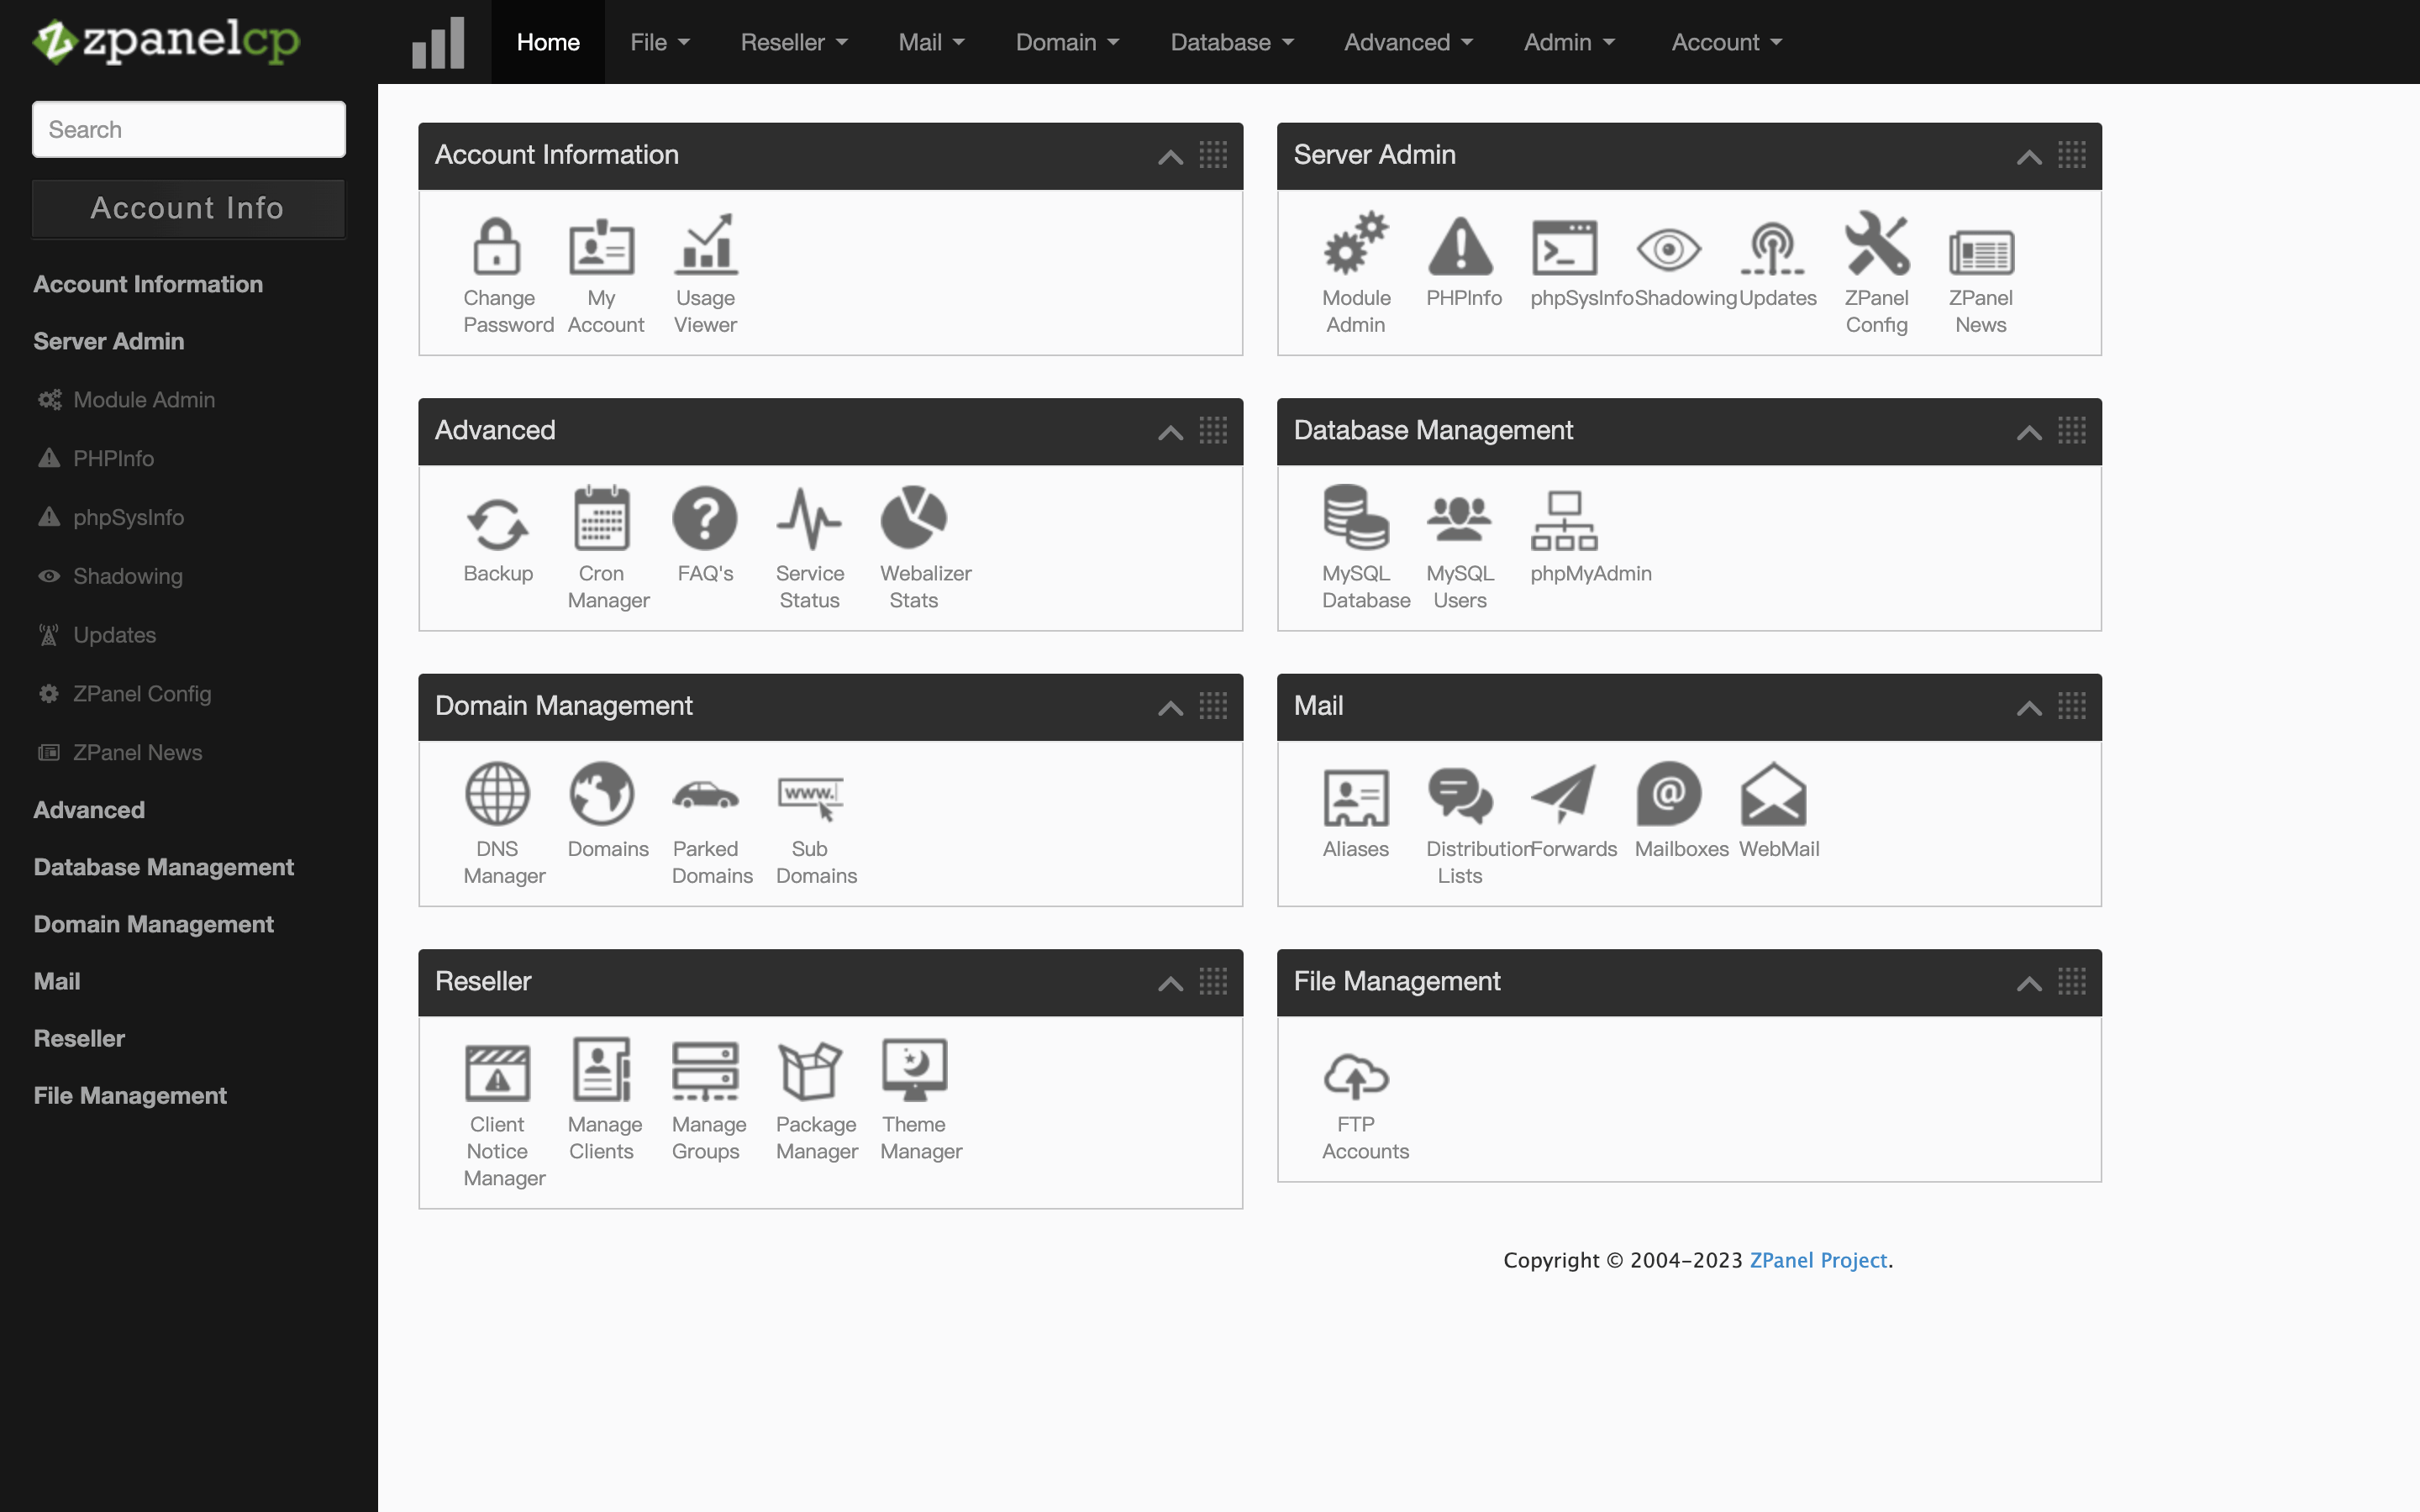2420x1512 pixels.
Task: Open the Reseller dropdown in top navigation
Action: click(794, 42)
